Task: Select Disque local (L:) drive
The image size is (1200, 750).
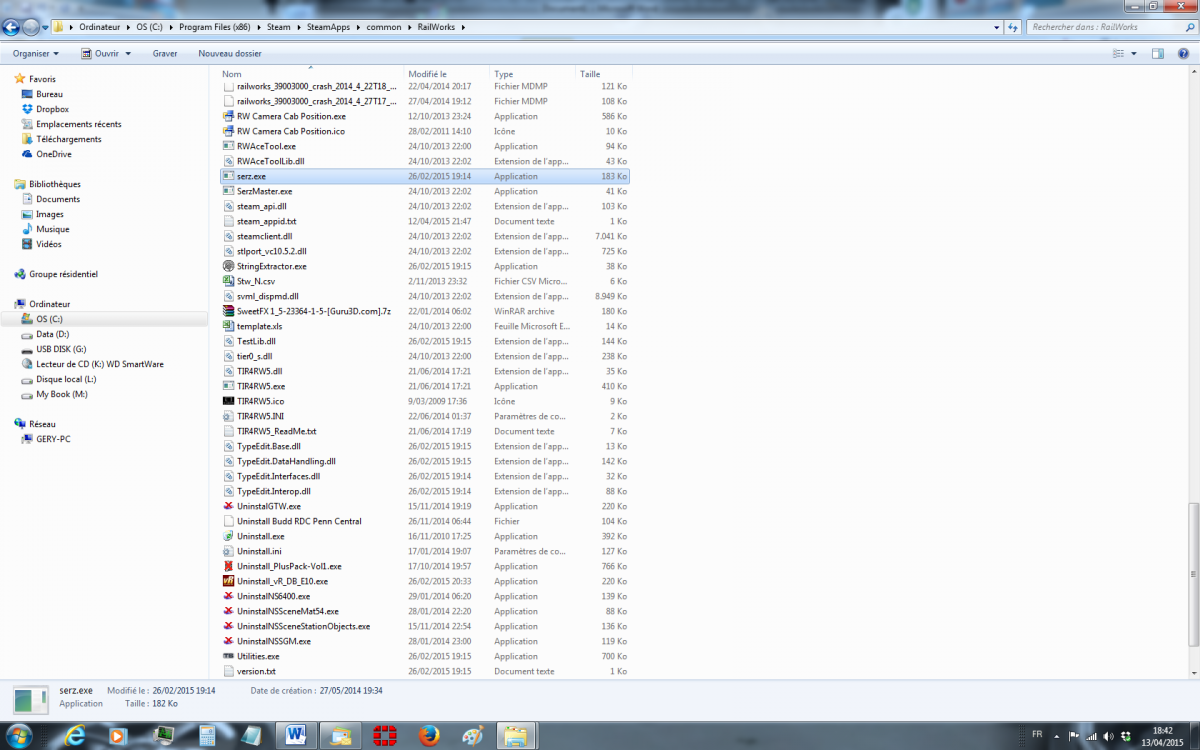Action: 66,379
